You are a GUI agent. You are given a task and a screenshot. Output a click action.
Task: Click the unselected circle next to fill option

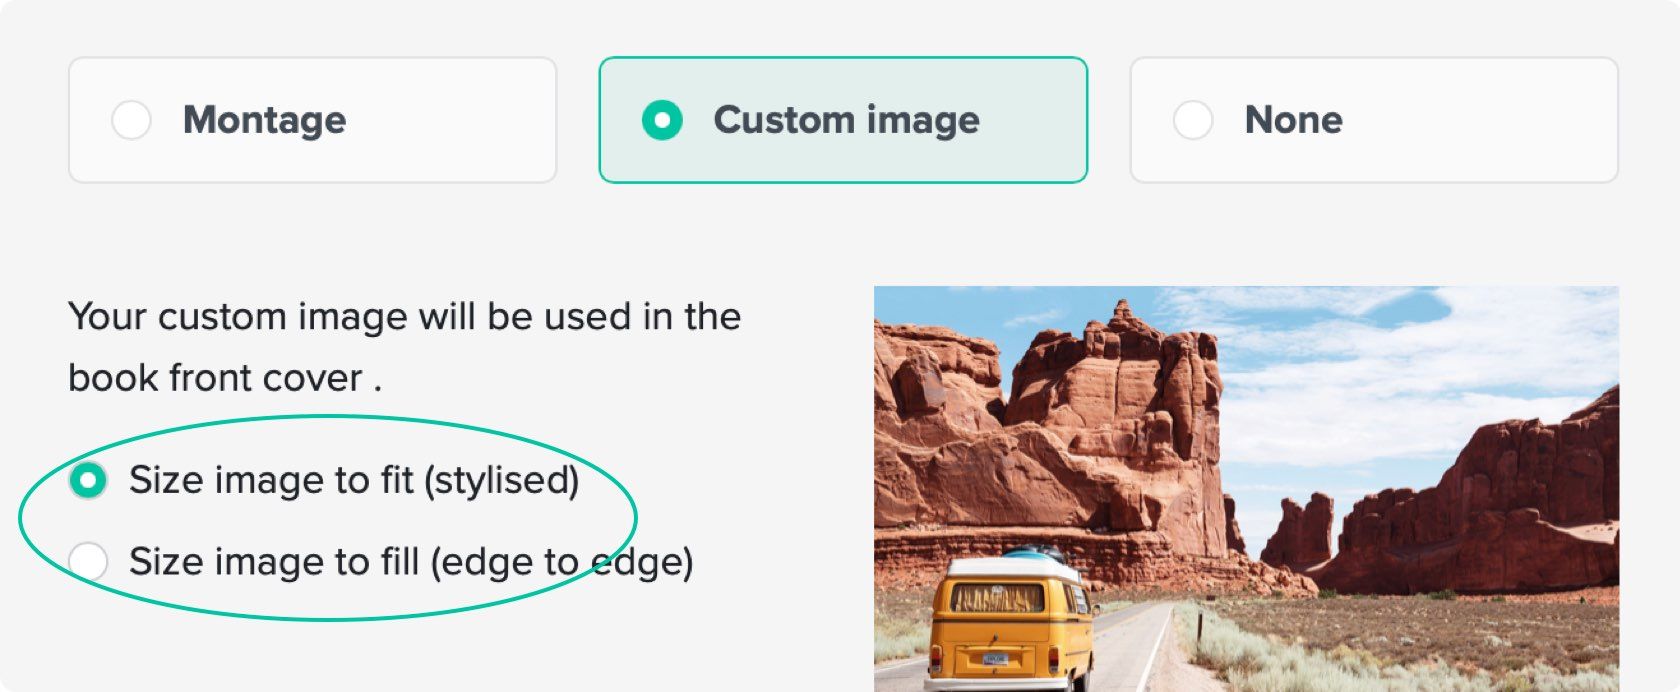[86, 561]
